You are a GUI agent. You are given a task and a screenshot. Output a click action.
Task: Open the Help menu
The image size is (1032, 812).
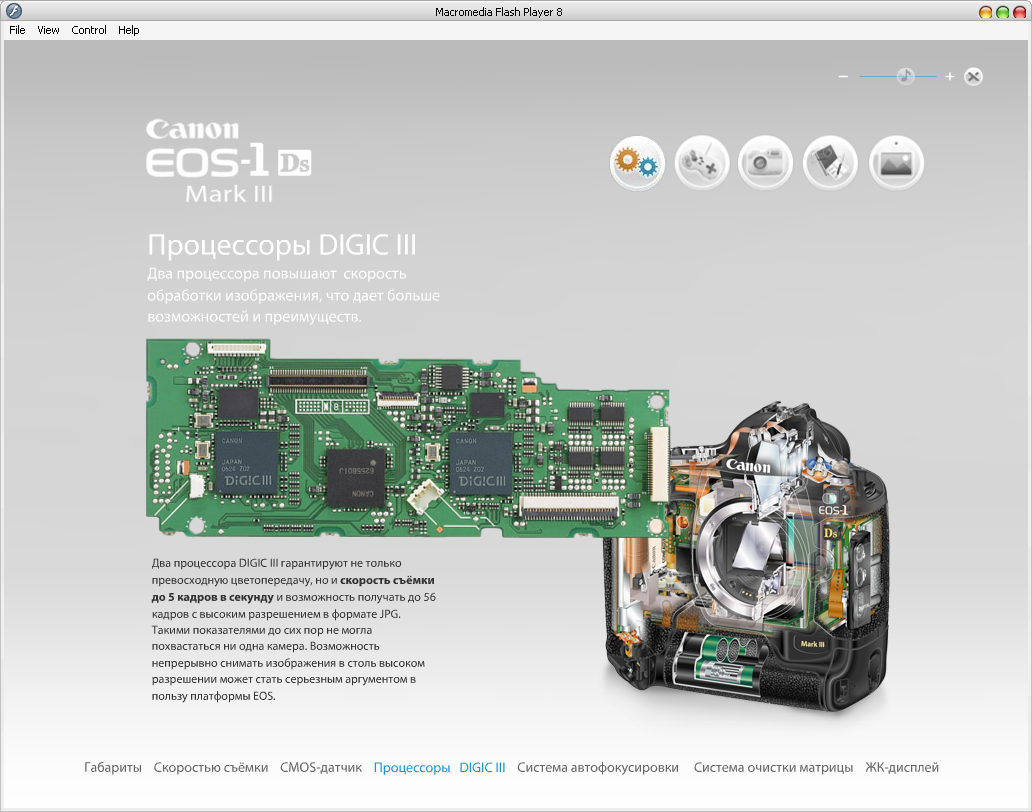click(x=128, y=30)
